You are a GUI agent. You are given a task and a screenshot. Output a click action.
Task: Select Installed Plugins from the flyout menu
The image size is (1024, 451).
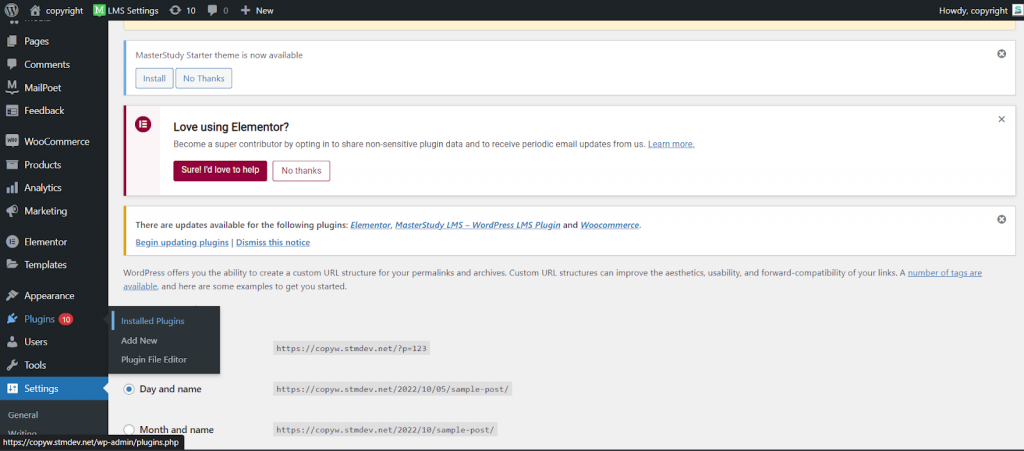pos(152,321)
